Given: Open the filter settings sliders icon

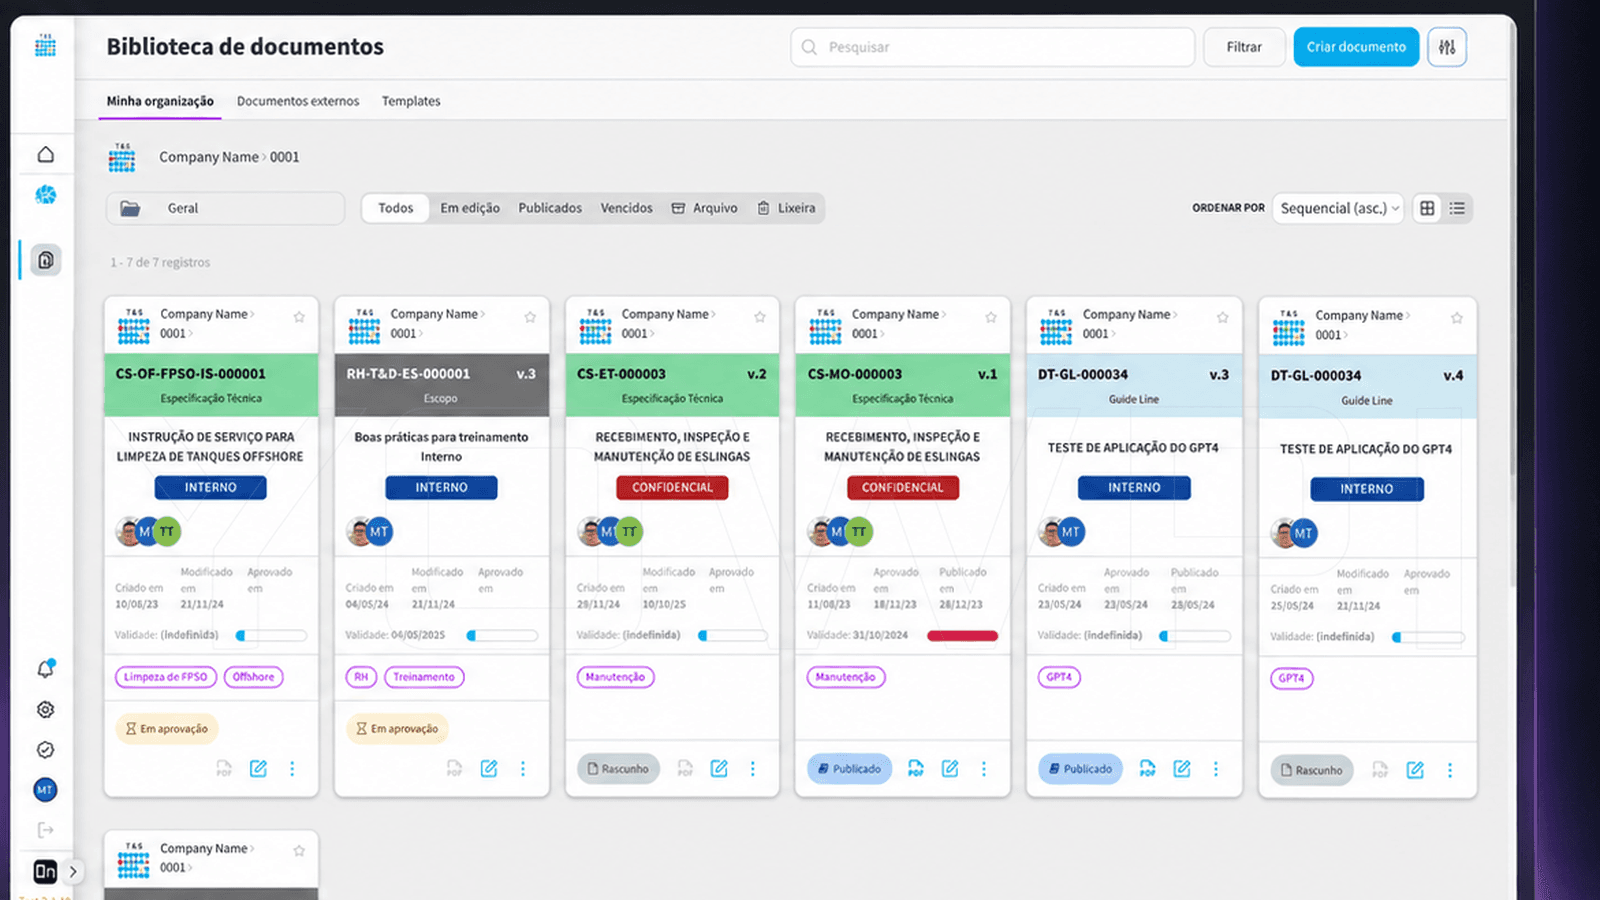Looking at the screenshot, I should pos(1447,47).
